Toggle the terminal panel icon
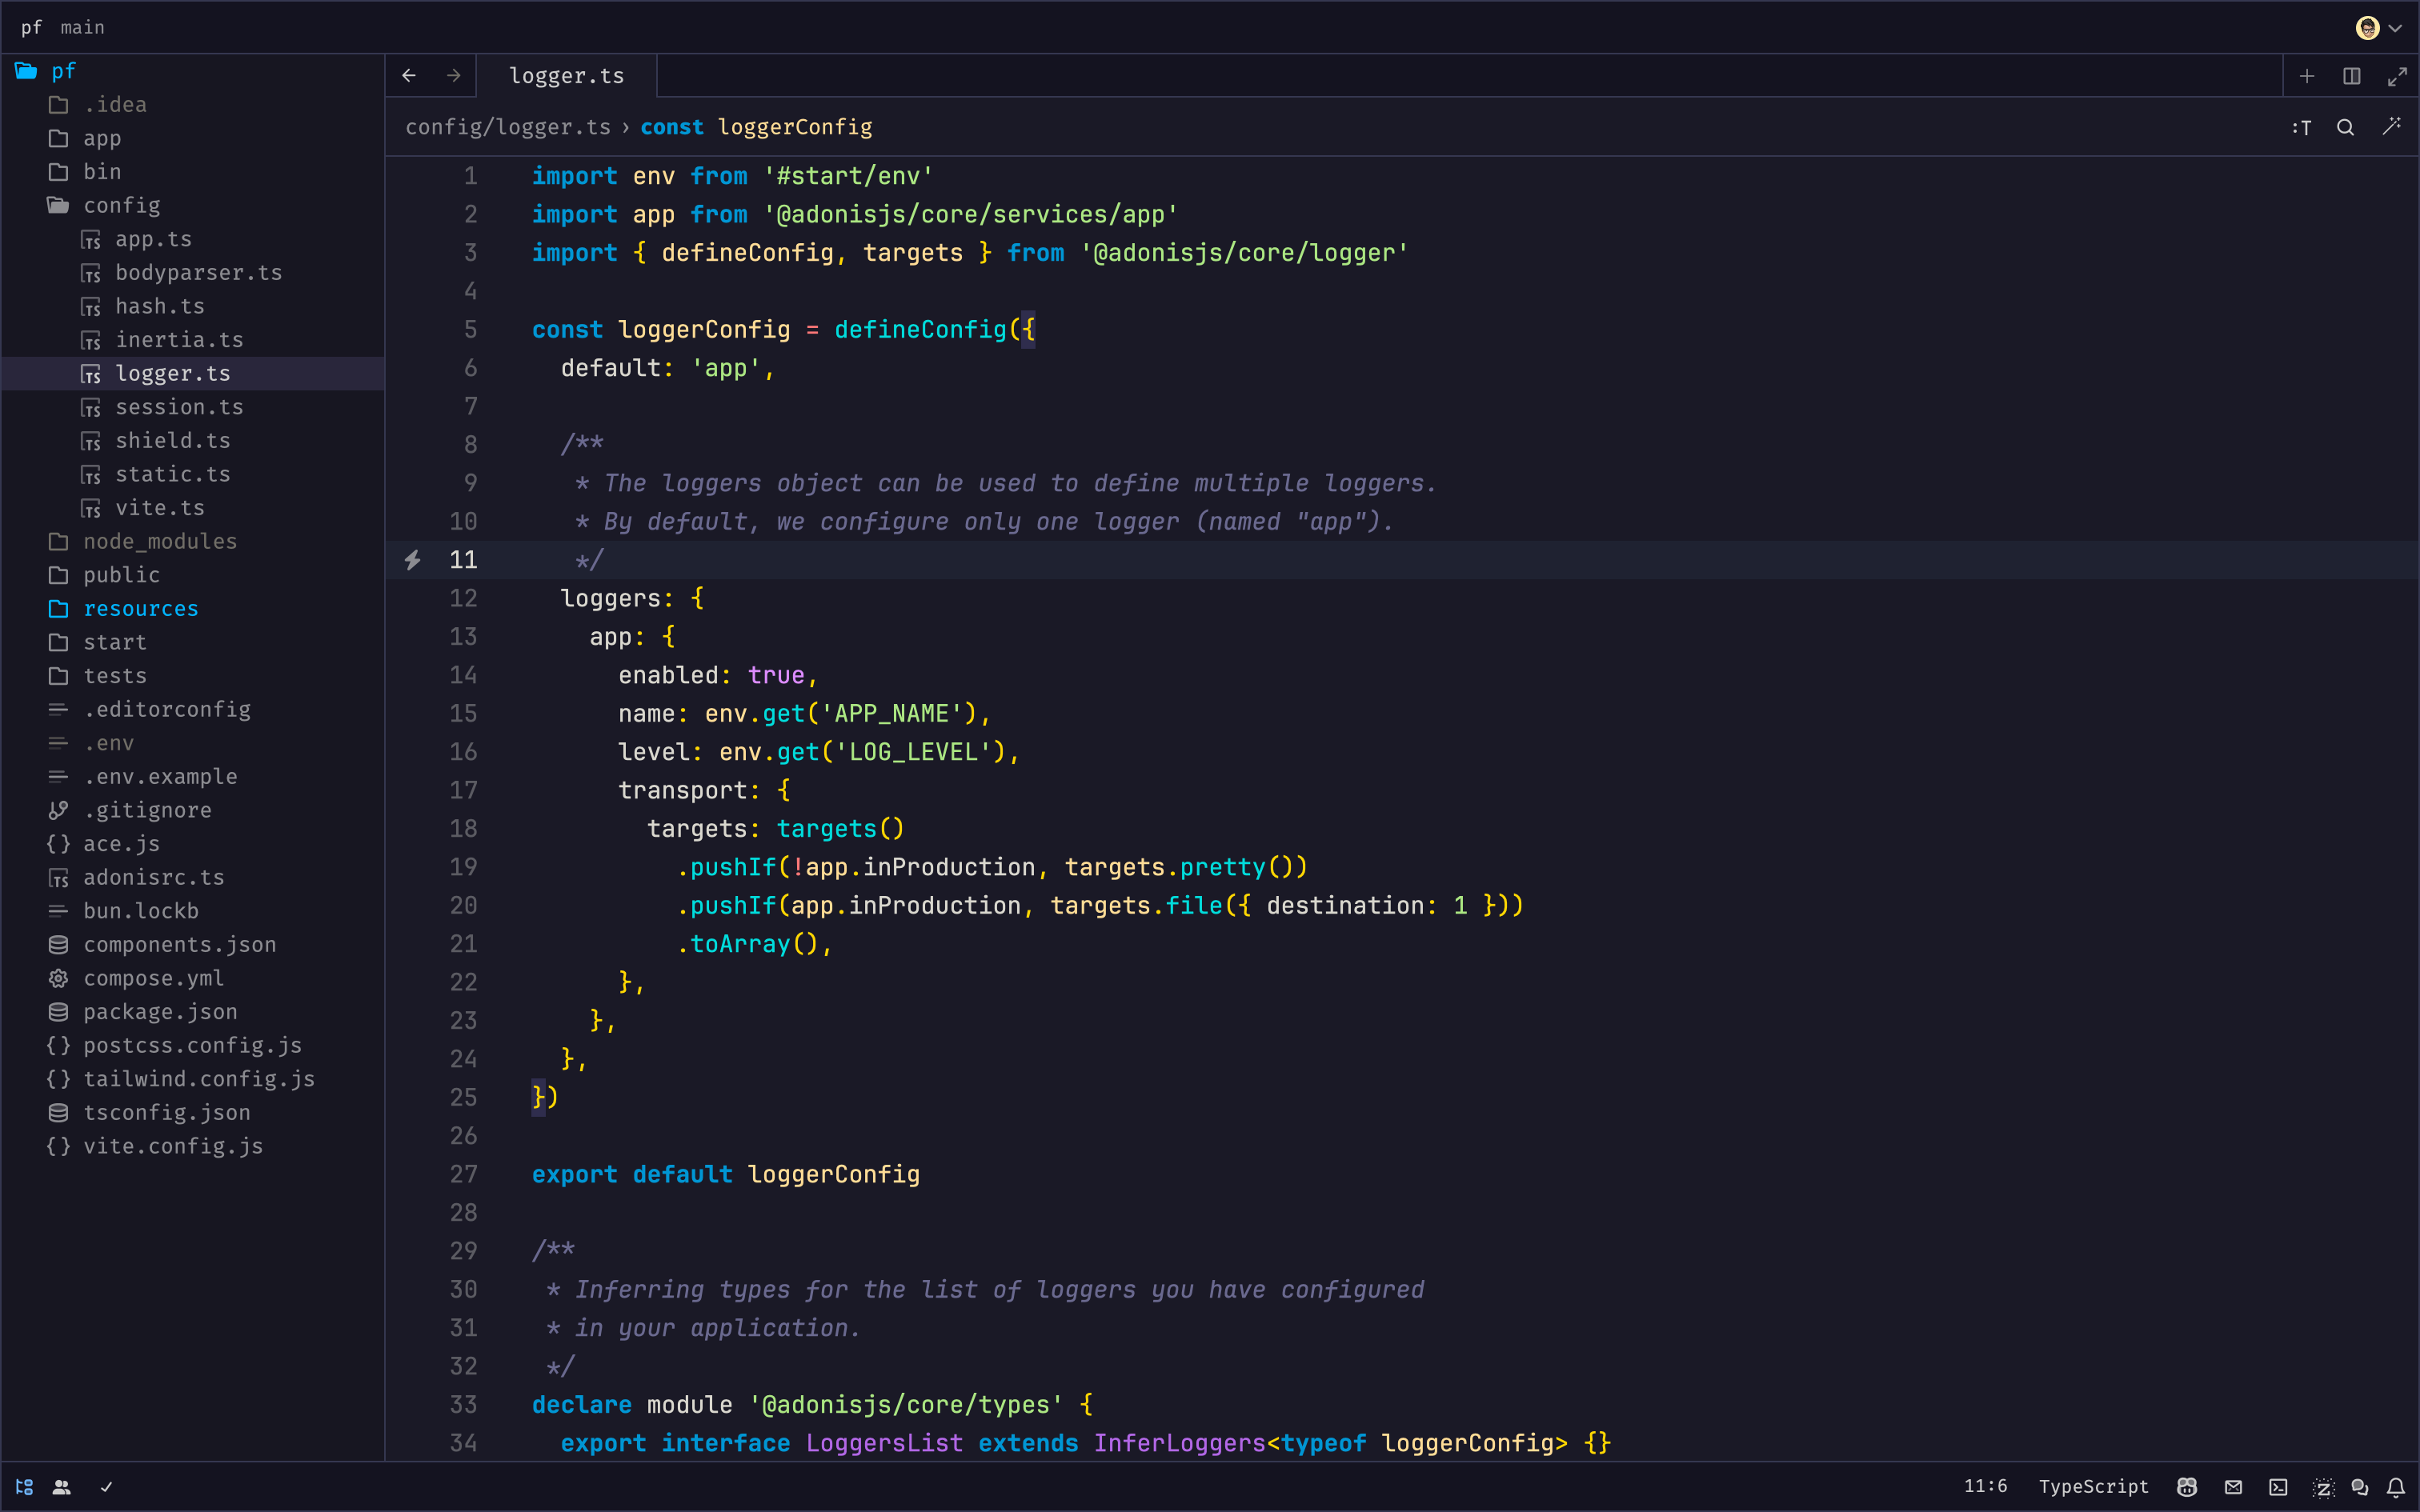The height and width of the screenshot is (1512, 2420). click(2278, 1487)
